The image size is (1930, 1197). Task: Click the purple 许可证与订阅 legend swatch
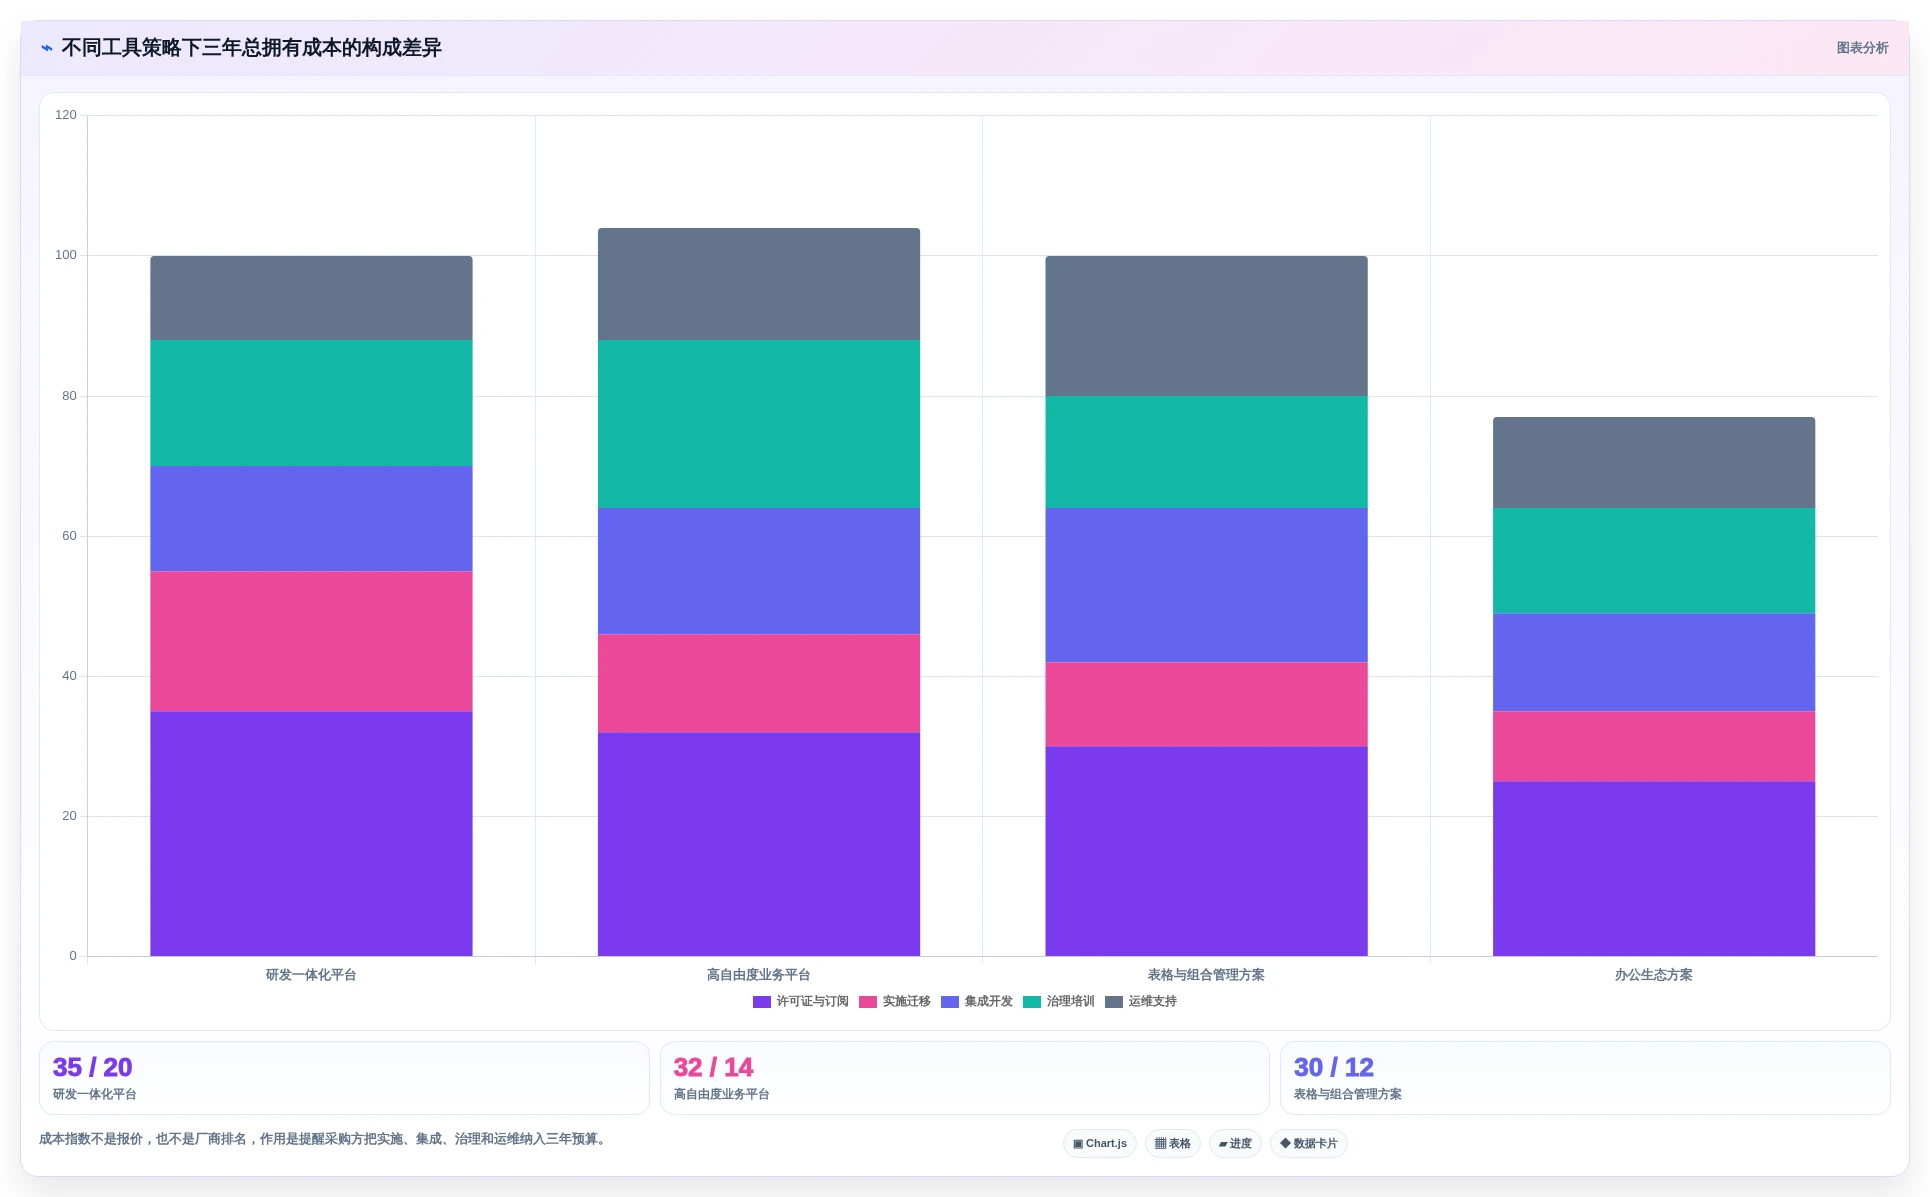(762, 1002)
